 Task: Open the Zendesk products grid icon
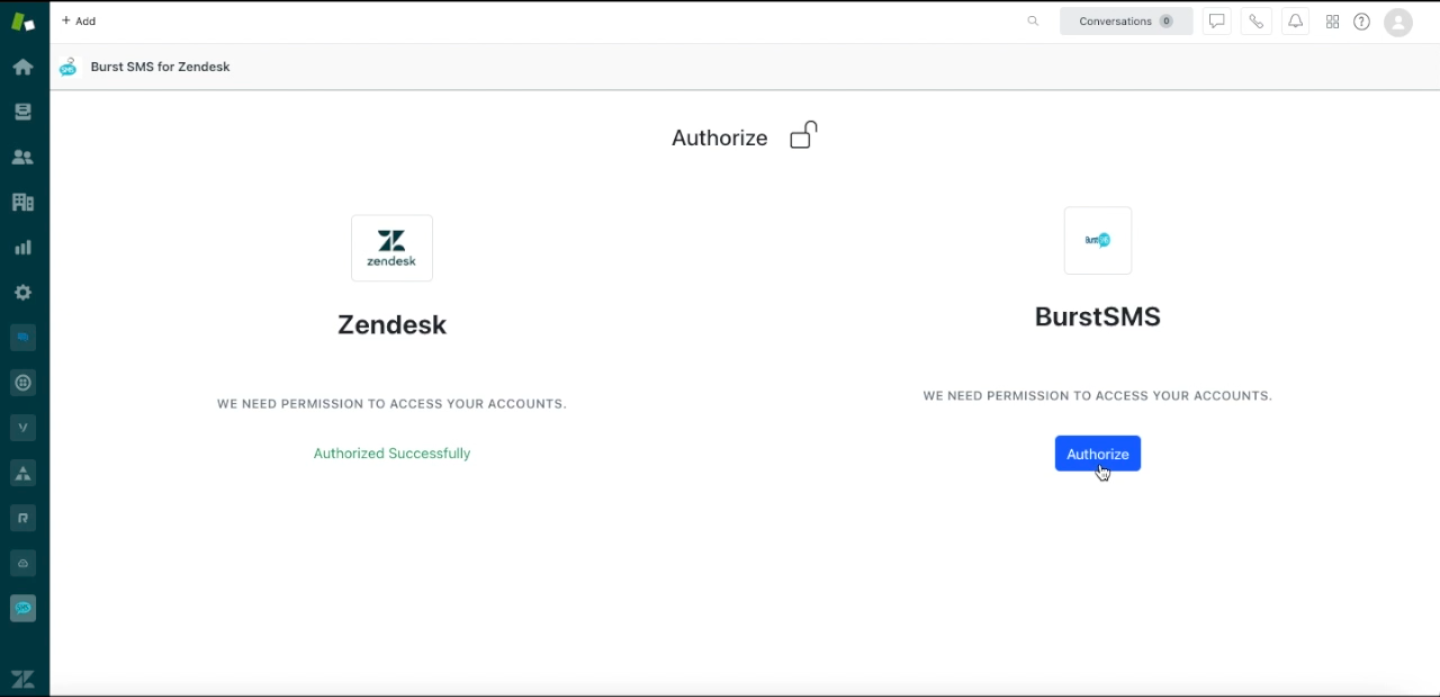click(1332, 21)
